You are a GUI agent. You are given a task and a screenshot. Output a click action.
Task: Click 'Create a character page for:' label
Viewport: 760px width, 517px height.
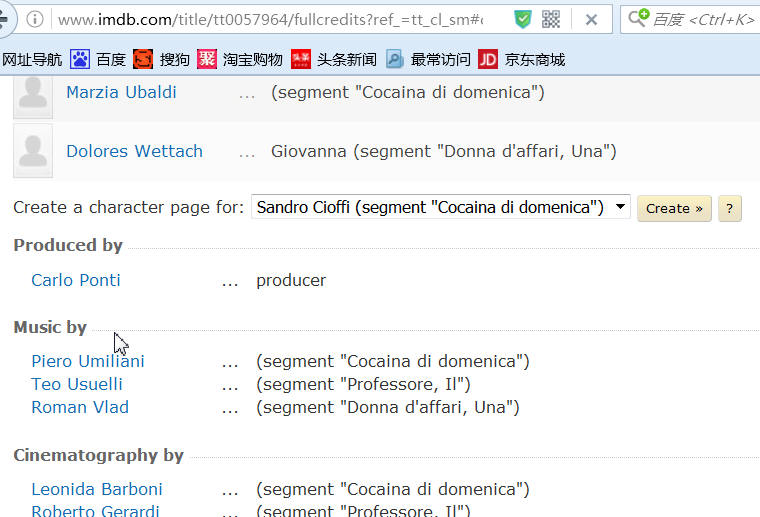(x=128, y=207)
